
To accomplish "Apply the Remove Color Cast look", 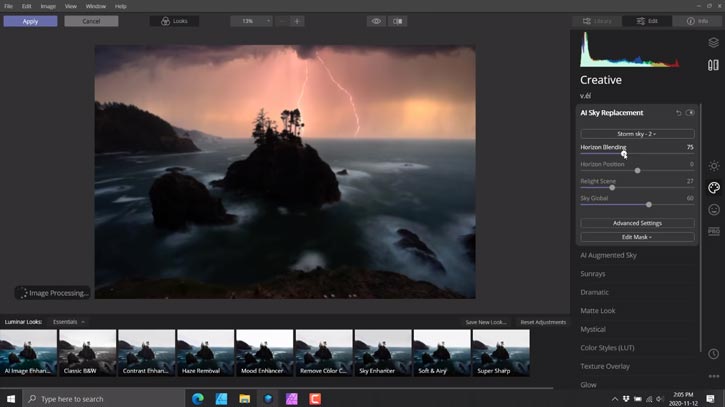I will (324, 352).
